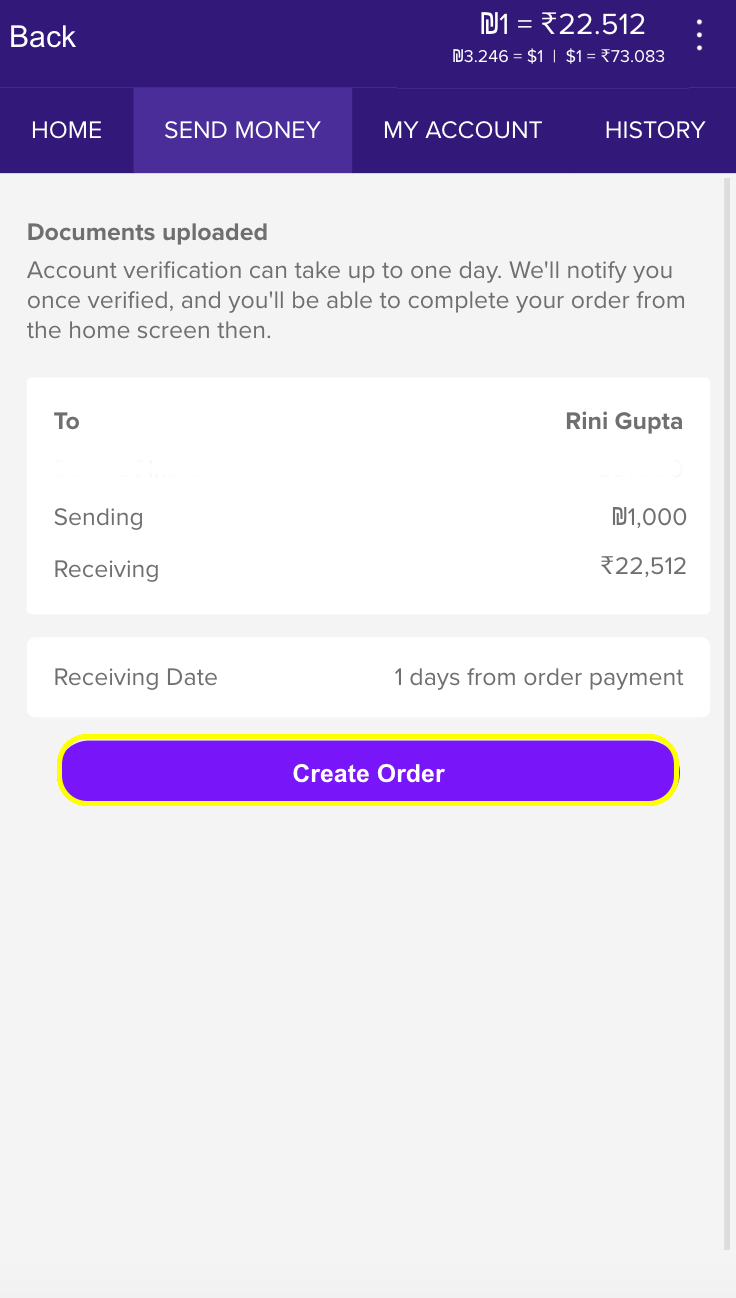Tap the Sending label
736x1298 pixels.
coord(98,517)
